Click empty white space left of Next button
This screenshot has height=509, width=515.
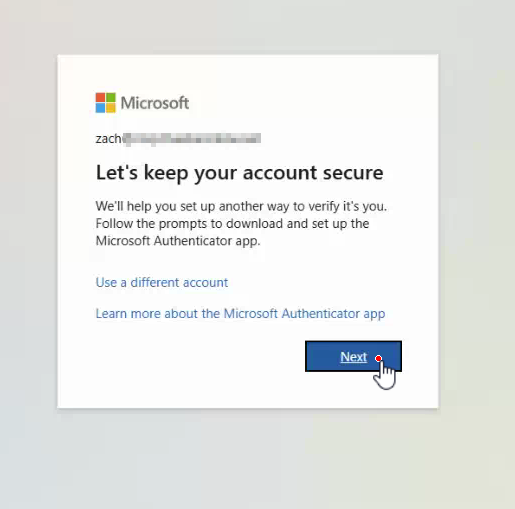click(200, 356)
